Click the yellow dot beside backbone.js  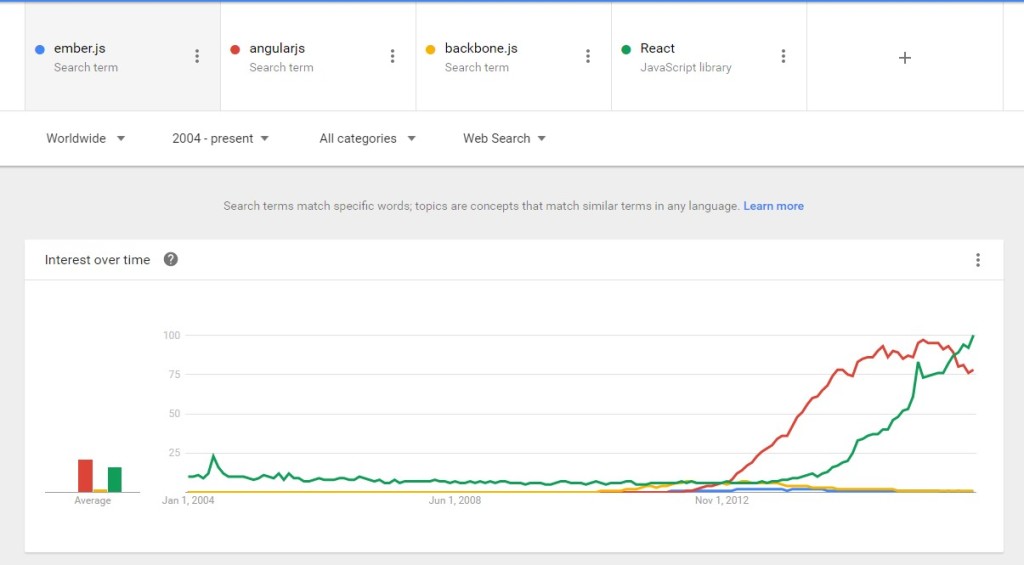(430, 49)
